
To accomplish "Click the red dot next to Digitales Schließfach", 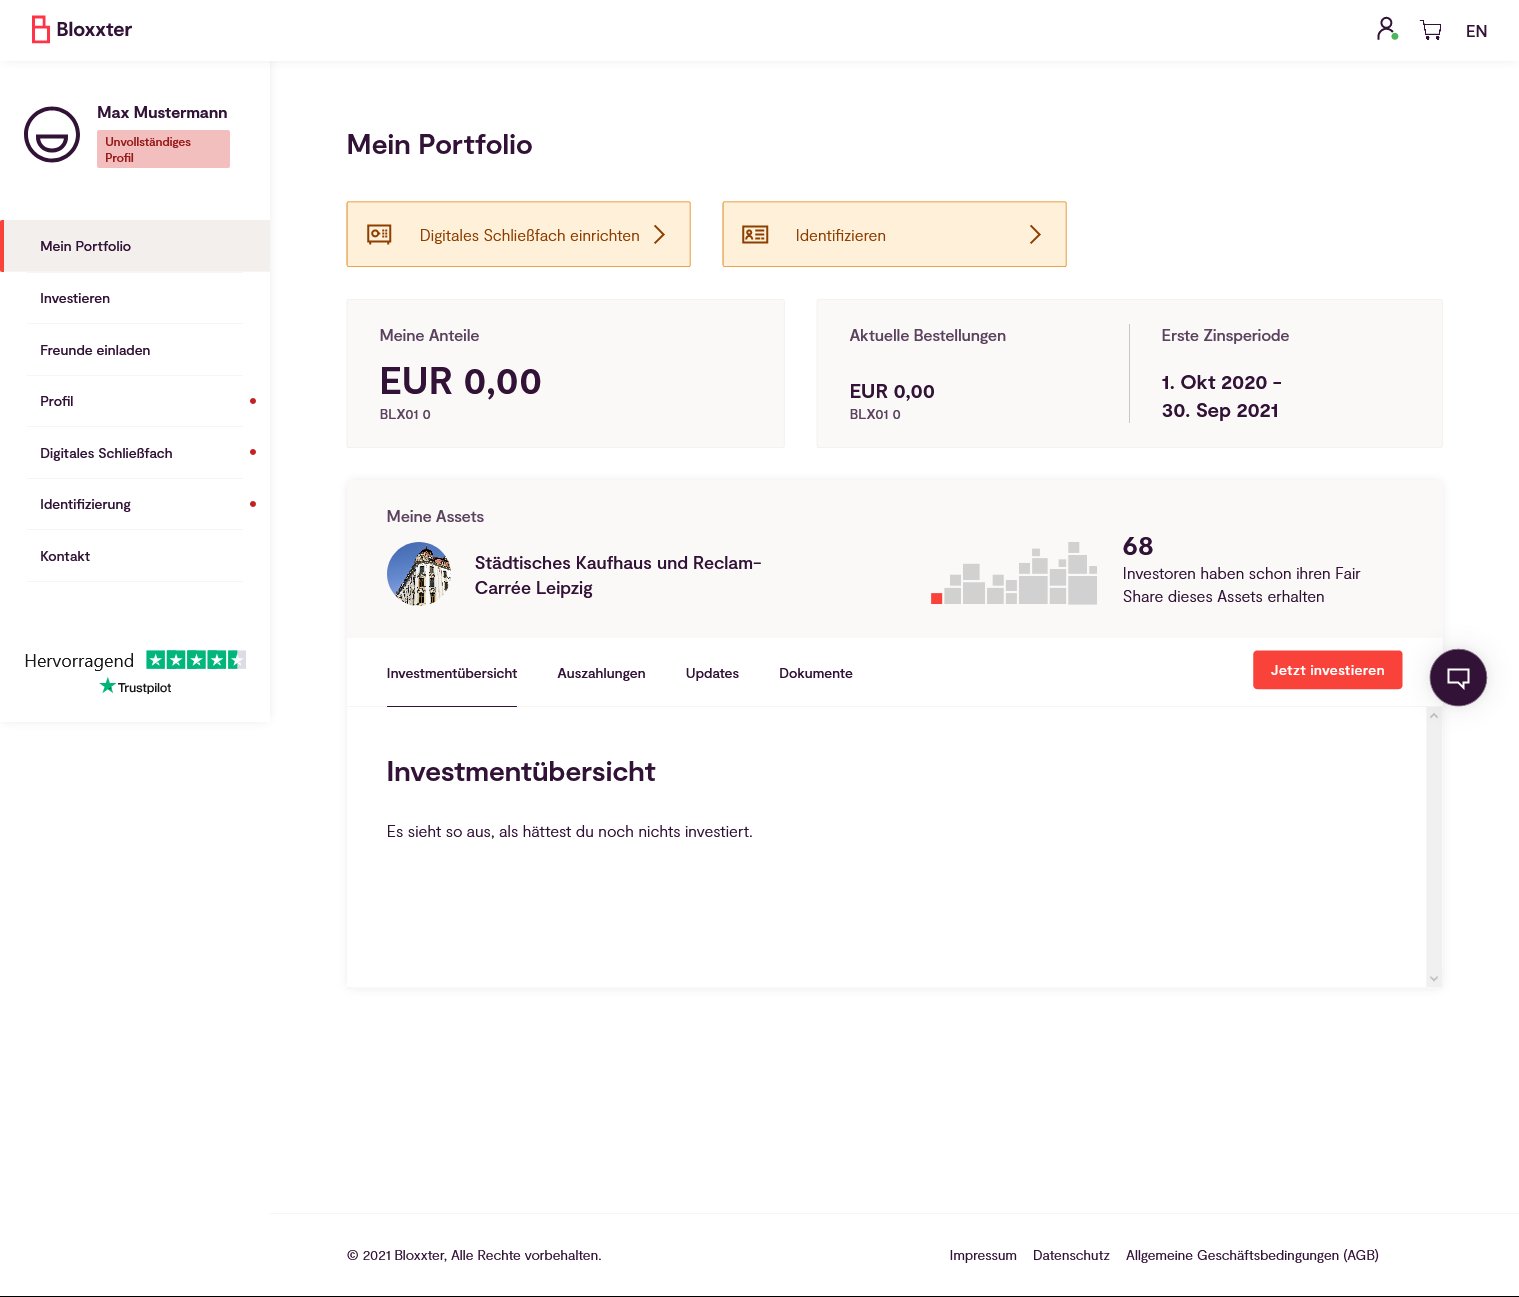I will (x=253, y=452).
